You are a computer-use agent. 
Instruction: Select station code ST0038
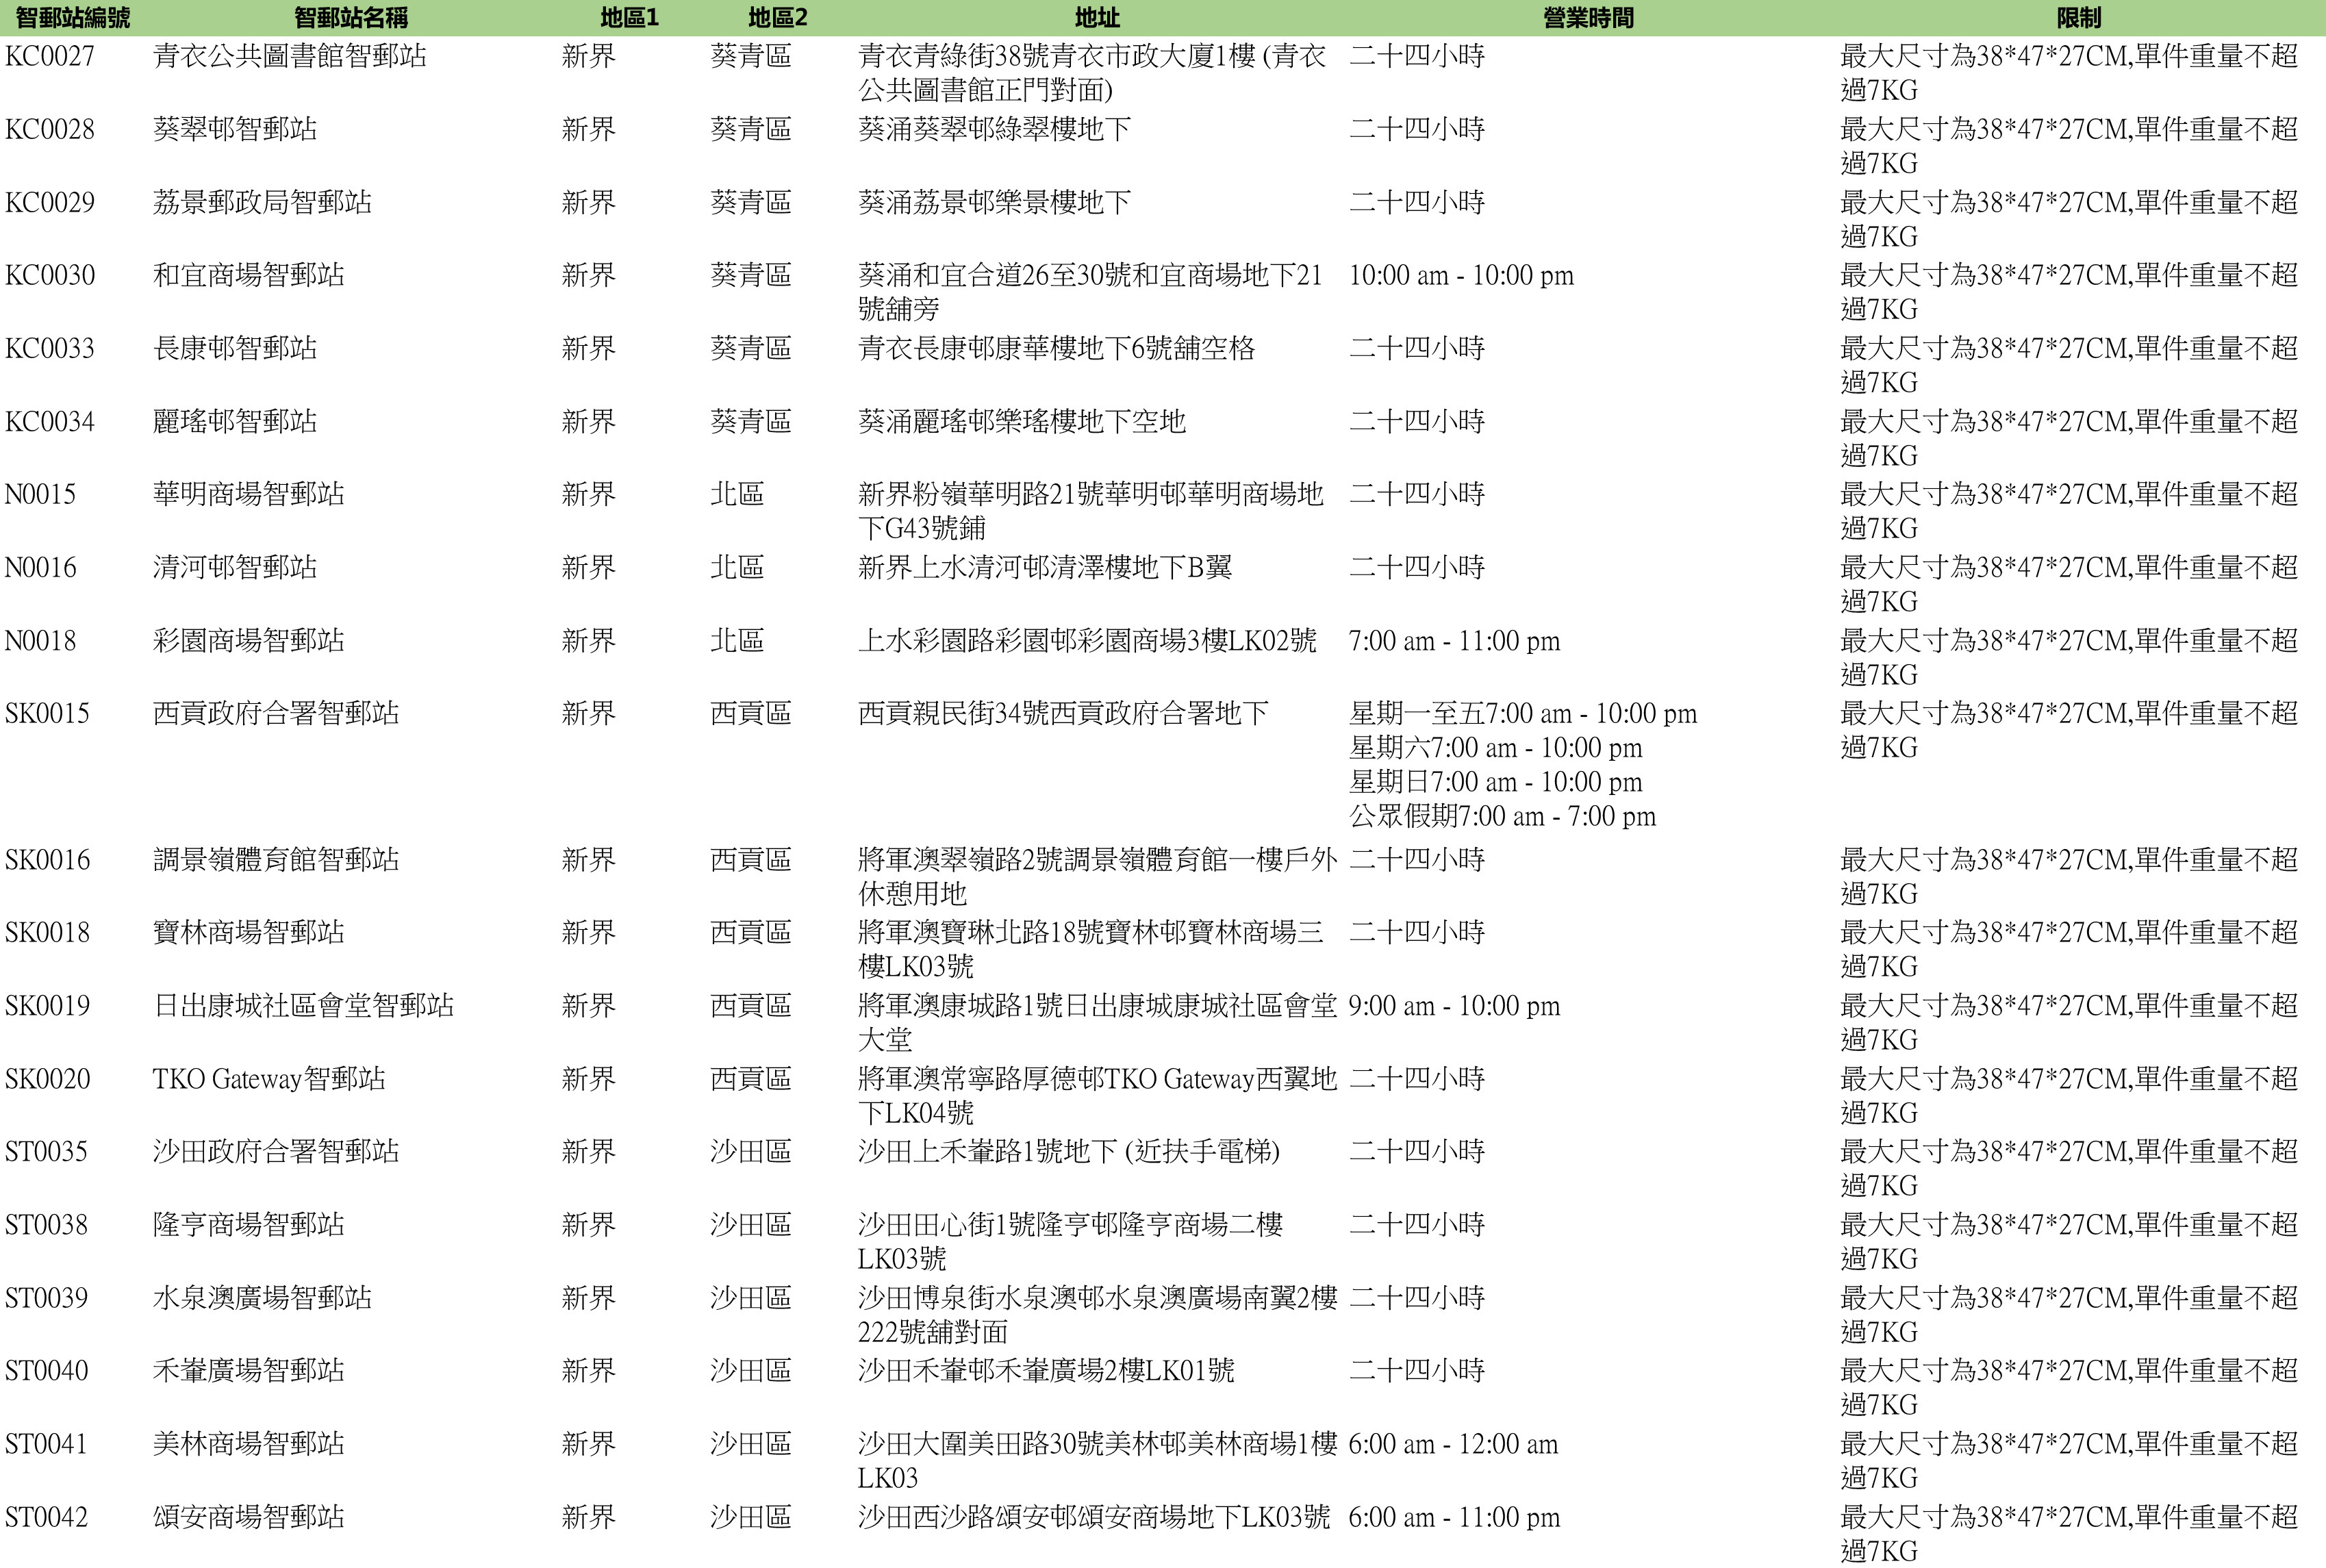(46, 1224)
